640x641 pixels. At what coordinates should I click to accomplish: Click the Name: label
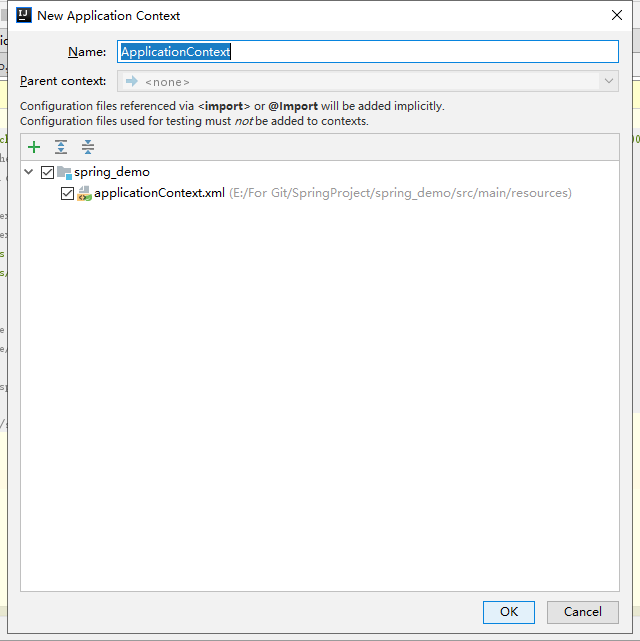click(87, 52)
